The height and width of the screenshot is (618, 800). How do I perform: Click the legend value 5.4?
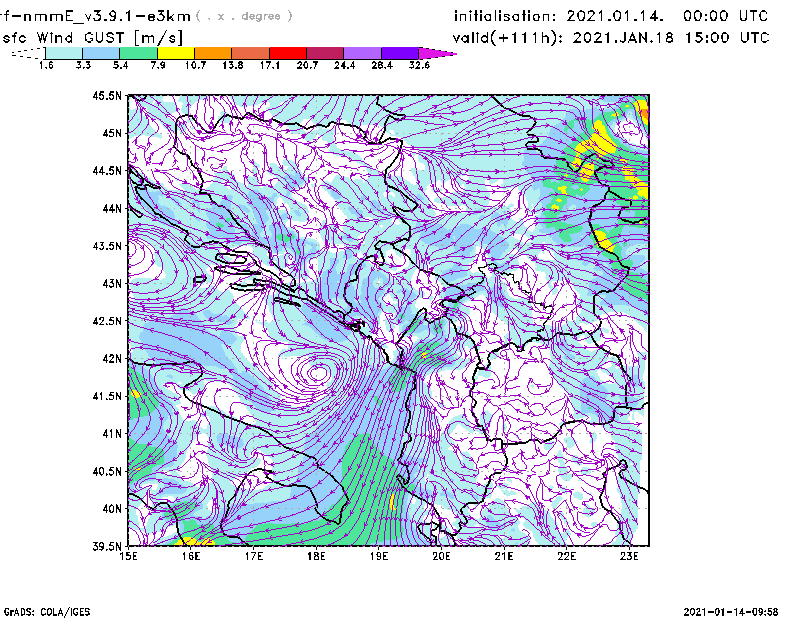(x=120, y=65)
